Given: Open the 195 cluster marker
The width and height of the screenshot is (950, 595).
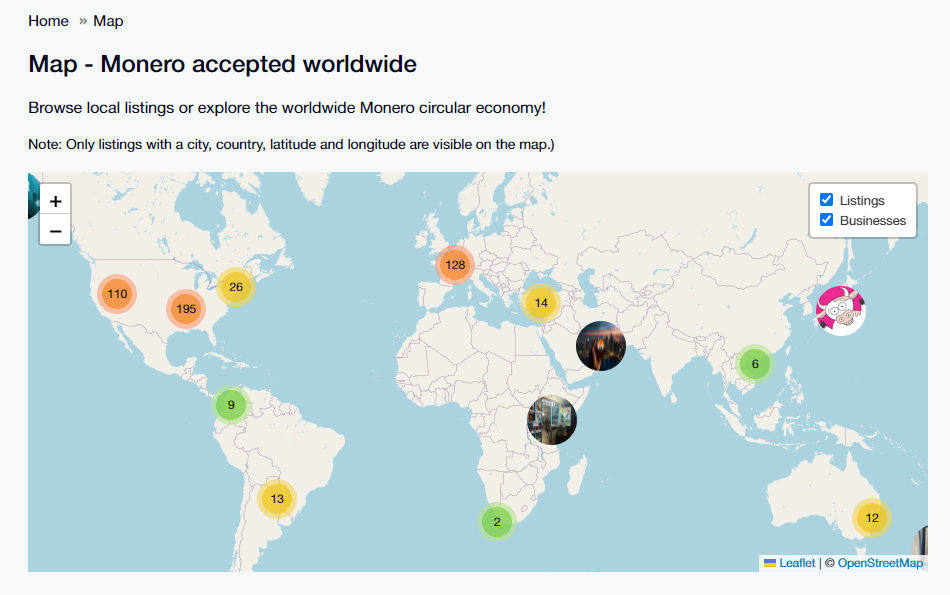Looking at the screenshot, I should click(x=186, y=309).
